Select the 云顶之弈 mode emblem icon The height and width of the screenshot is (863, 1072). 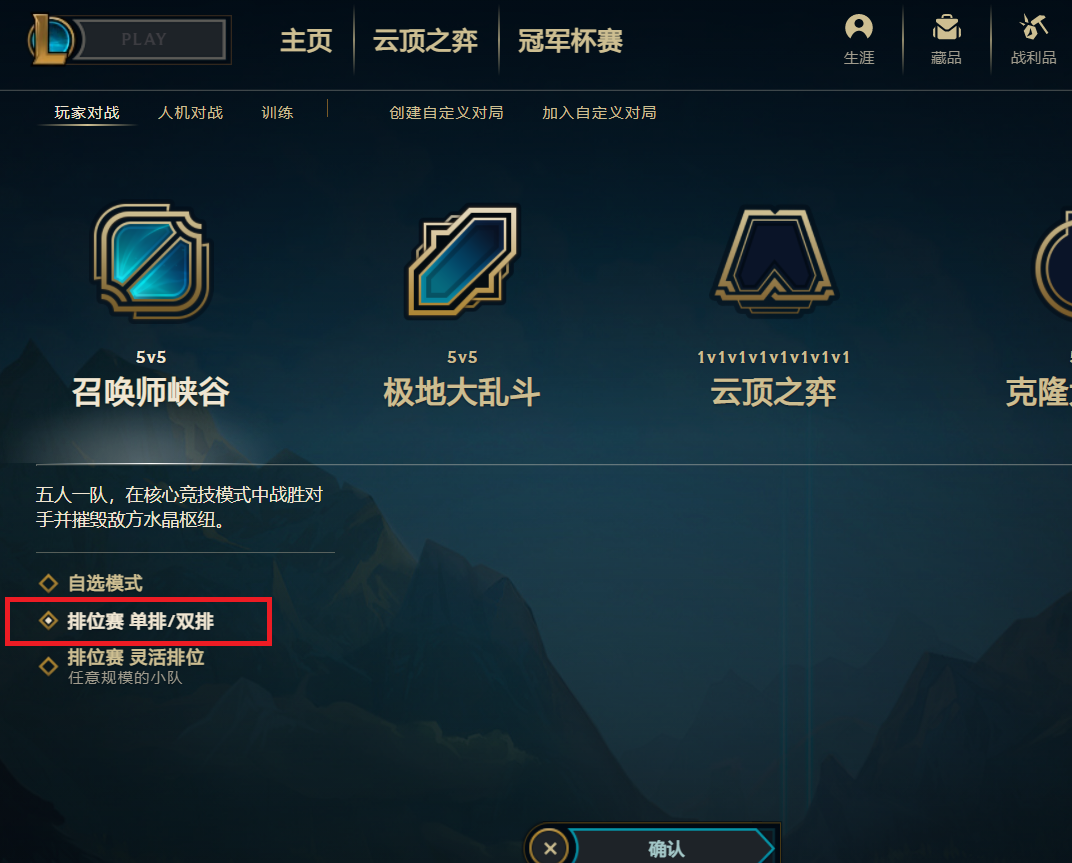click(x=773, y=262)
